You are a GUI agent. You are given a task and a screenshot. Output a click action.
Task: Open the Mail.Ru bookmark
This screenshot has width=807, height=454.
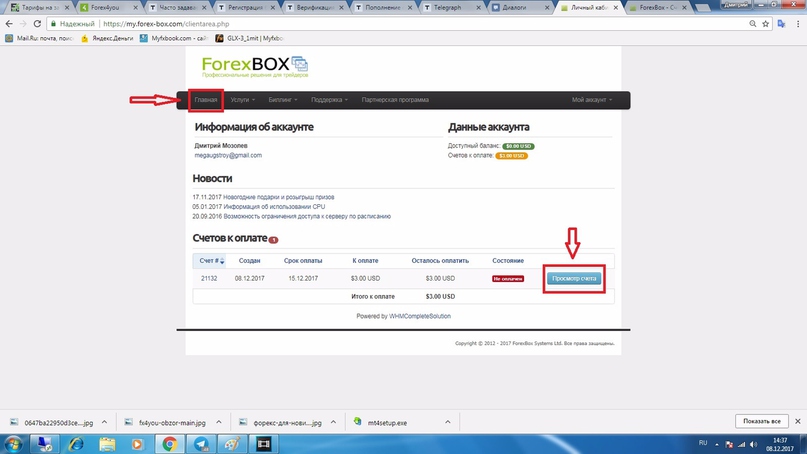point(40,38)
